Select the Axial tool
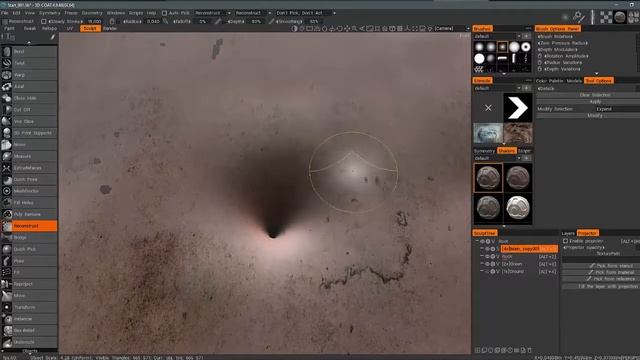The width and height of the screenshot is (640, 360). (29, 87)
